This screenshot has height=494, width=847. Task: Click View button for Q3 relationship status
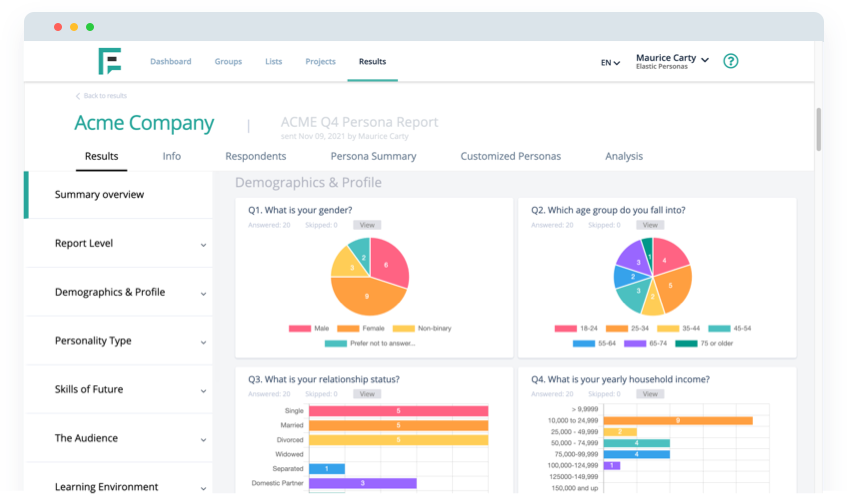click(367, 394)
